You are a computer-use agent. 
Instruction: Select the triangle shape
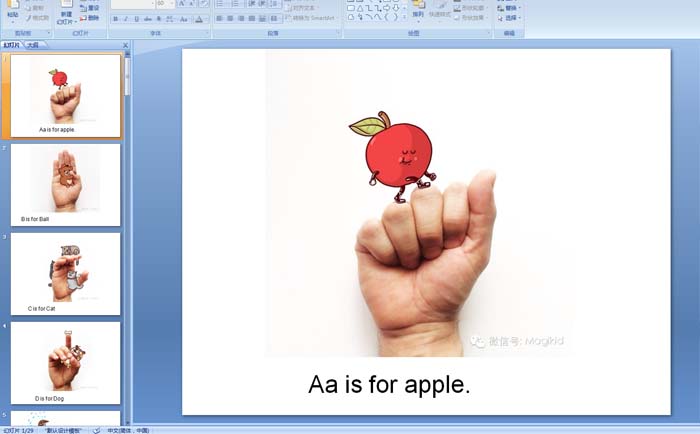[360, 8]
